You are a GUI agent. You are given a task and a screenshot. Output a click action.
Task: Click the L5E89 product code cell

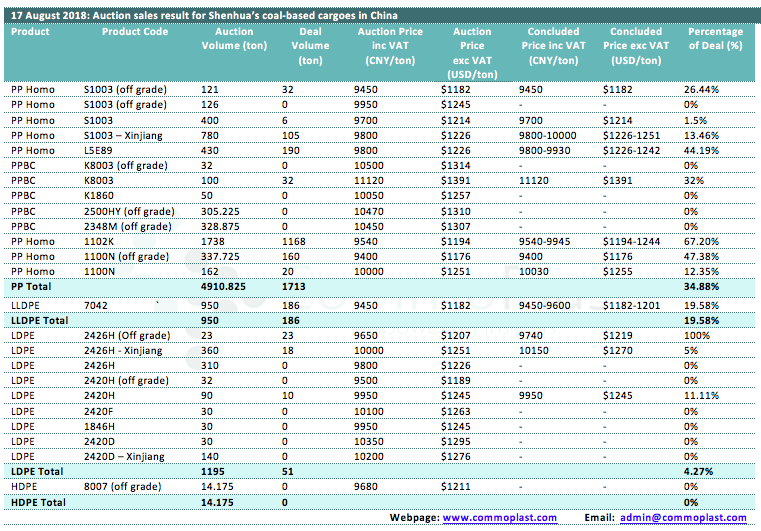[x=99, y=150]
